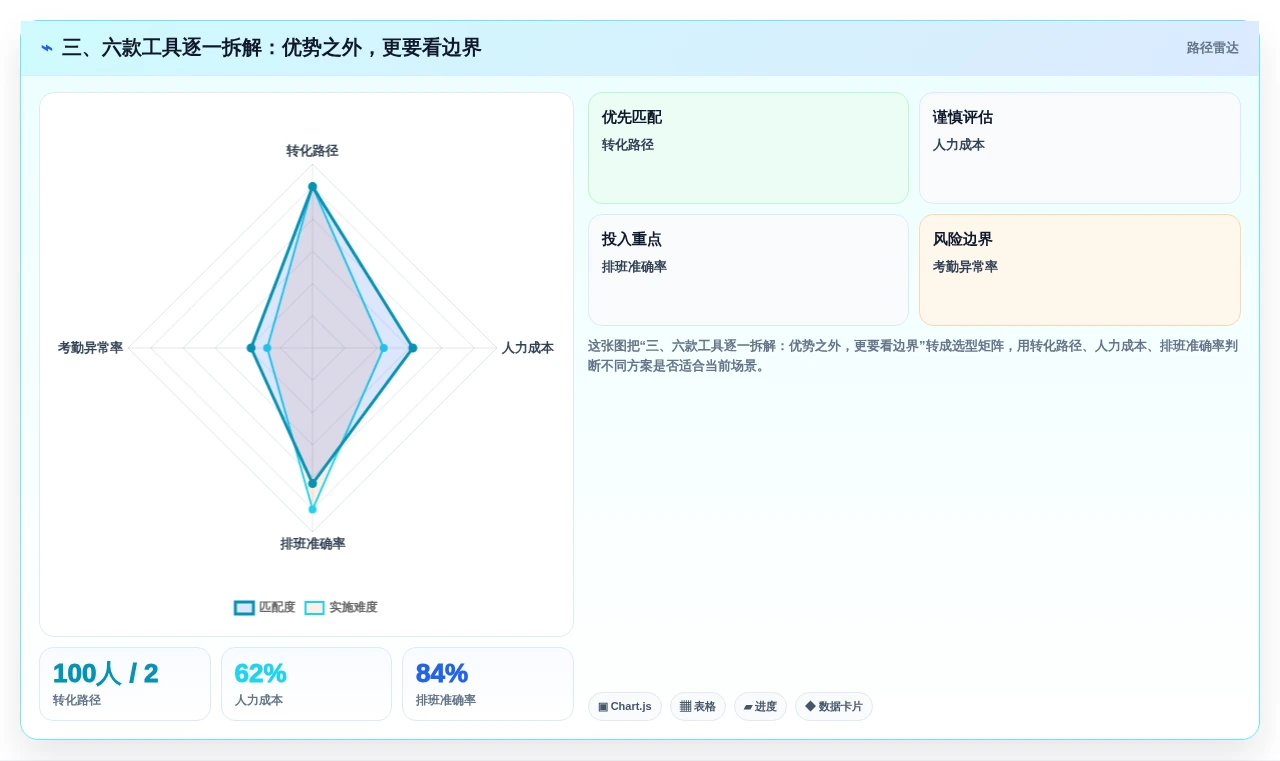Click the description paragraph starting 这张图把
Viewport: 1280px width, 761px height.
click(913, 356)
